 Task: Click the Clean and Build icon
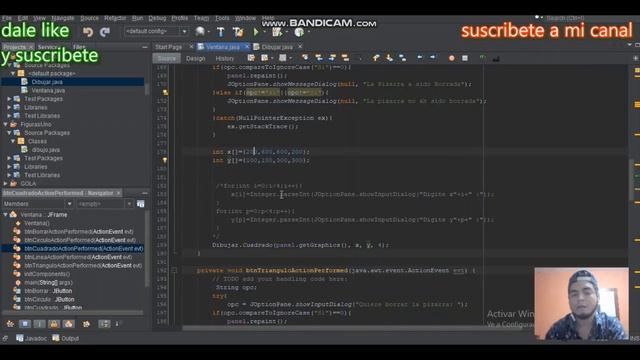coord(238,32)
